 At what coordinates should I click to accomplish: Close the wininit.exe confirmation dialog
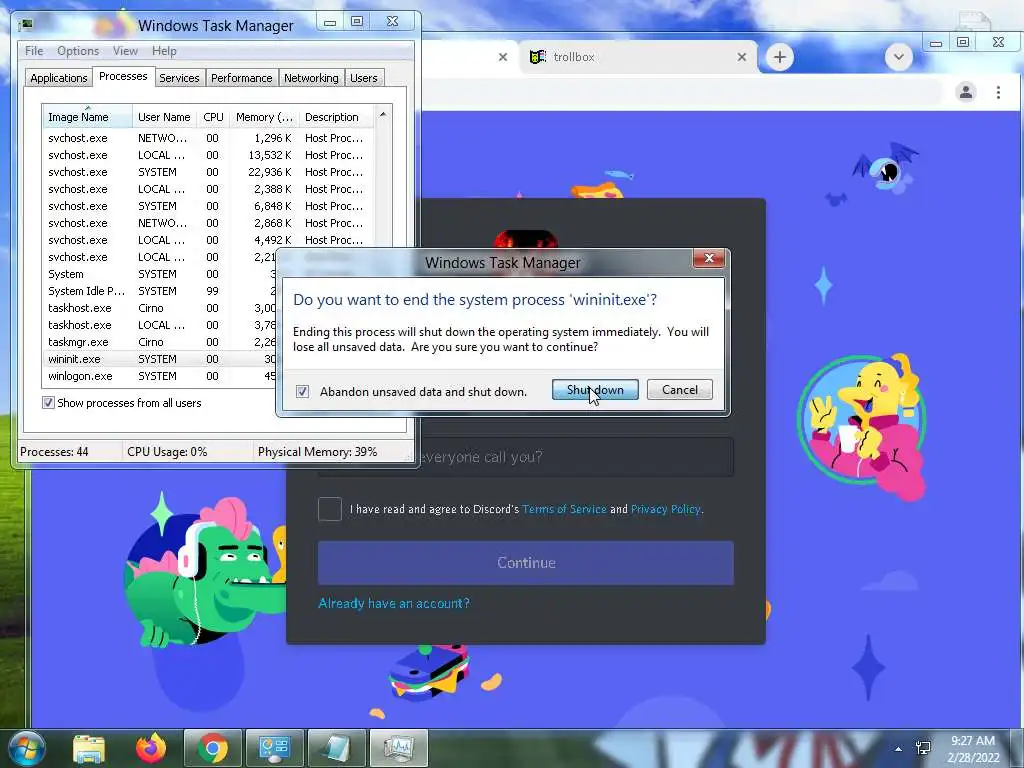pos(709,259)
